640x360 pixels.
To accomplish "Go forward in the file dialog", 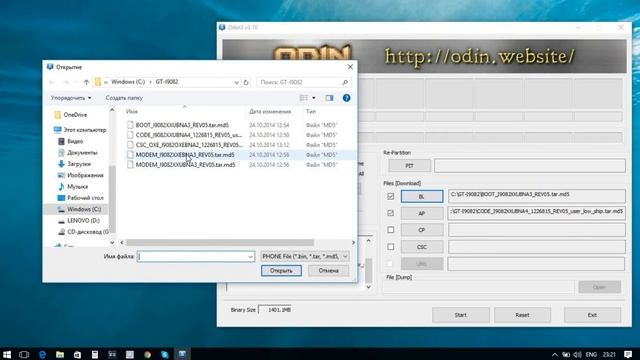I will (x=66, y=82).
